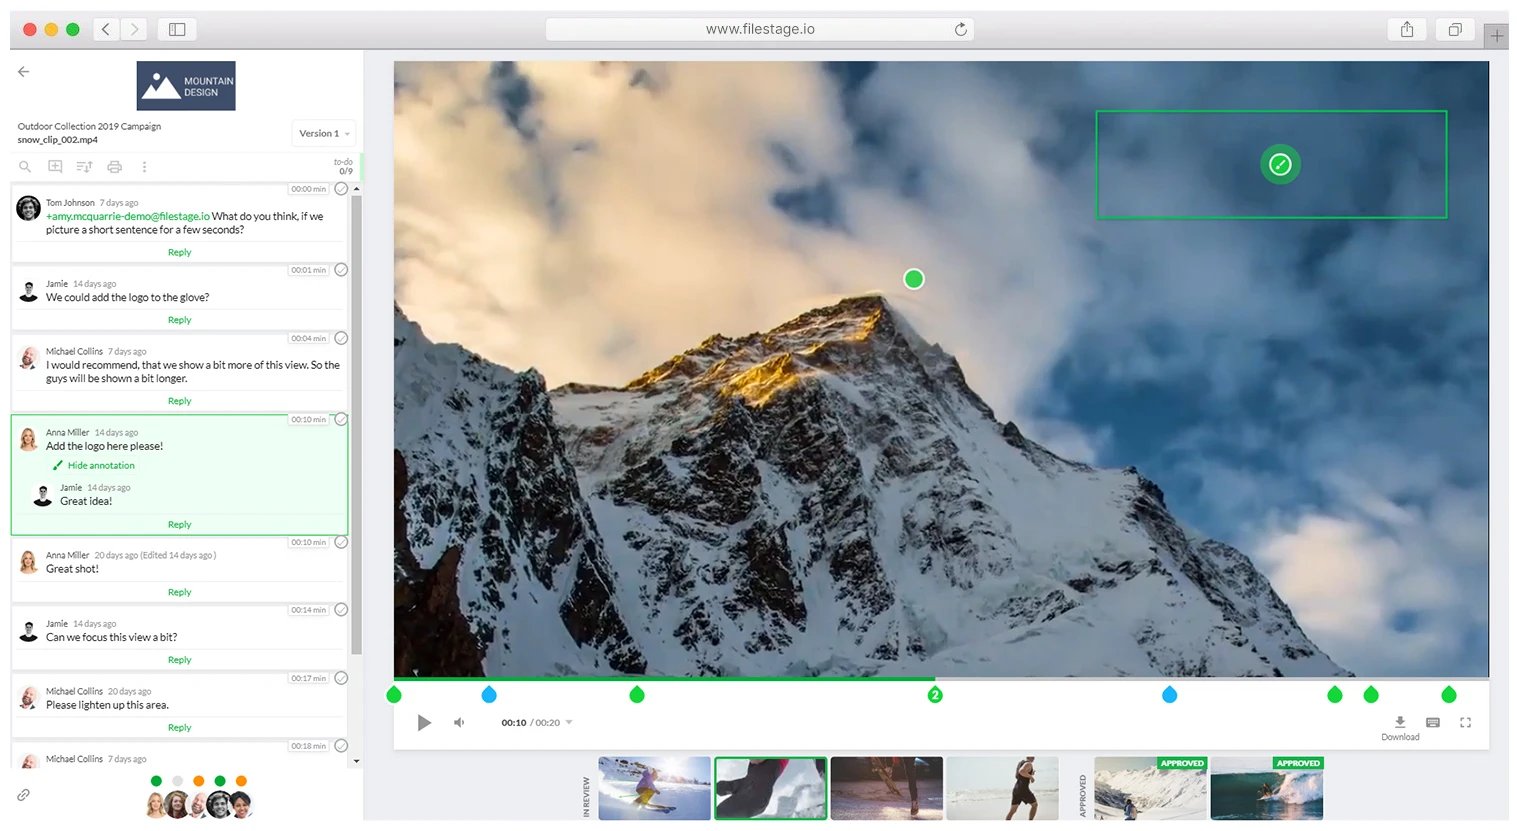
Task: Click Hide annotation link
Action: (x=101, y=466)
